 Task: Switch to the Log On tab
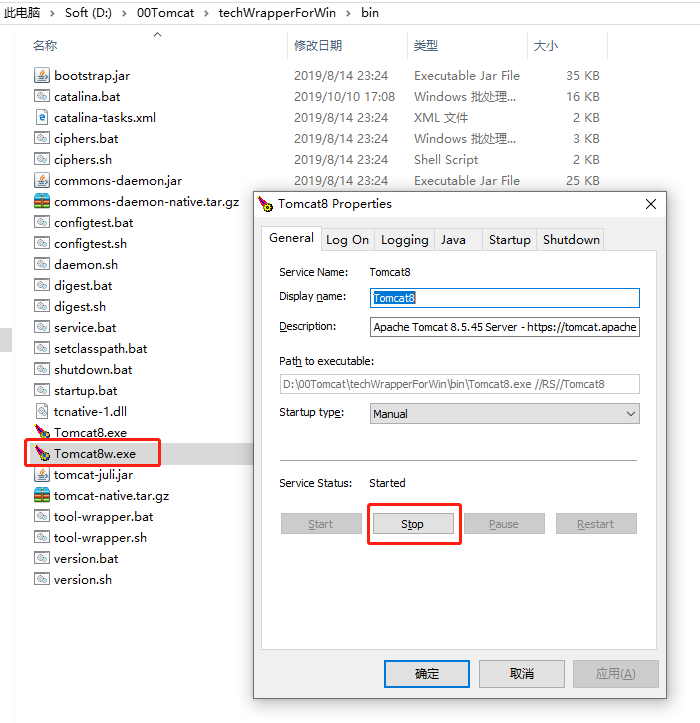pos(347,240)
